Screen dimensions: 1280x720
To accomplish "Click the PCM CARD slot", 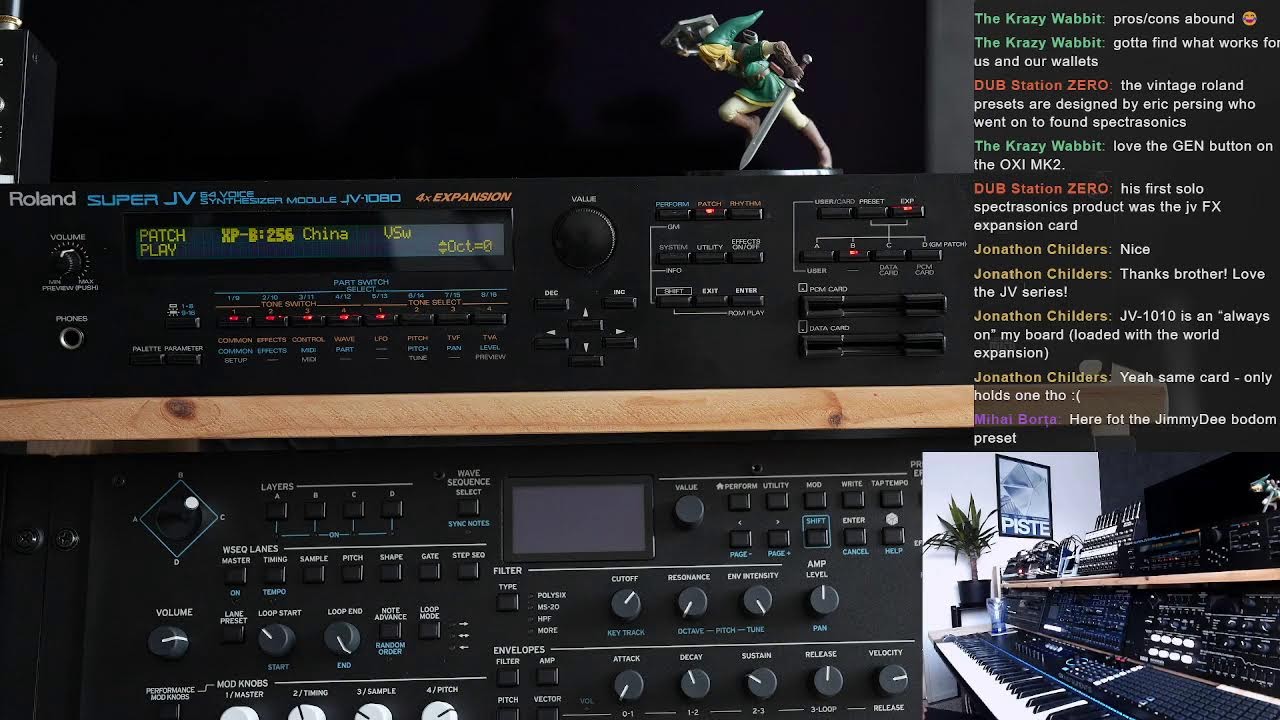I will 872,305.
